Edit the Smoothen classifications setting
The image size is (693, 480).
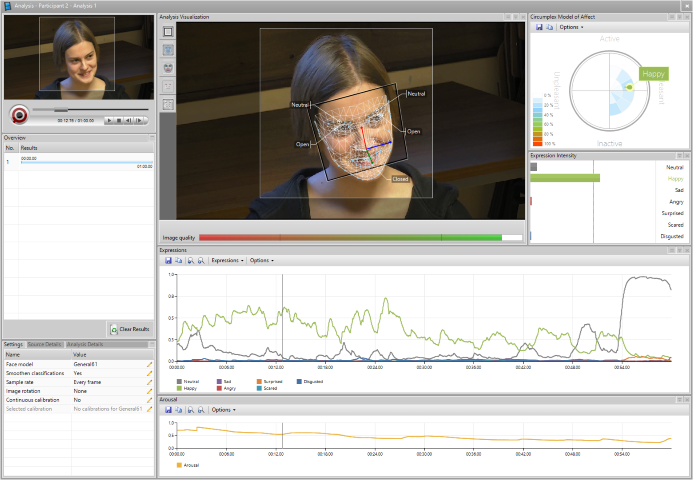pyautogui.click(x=149, y=373)
